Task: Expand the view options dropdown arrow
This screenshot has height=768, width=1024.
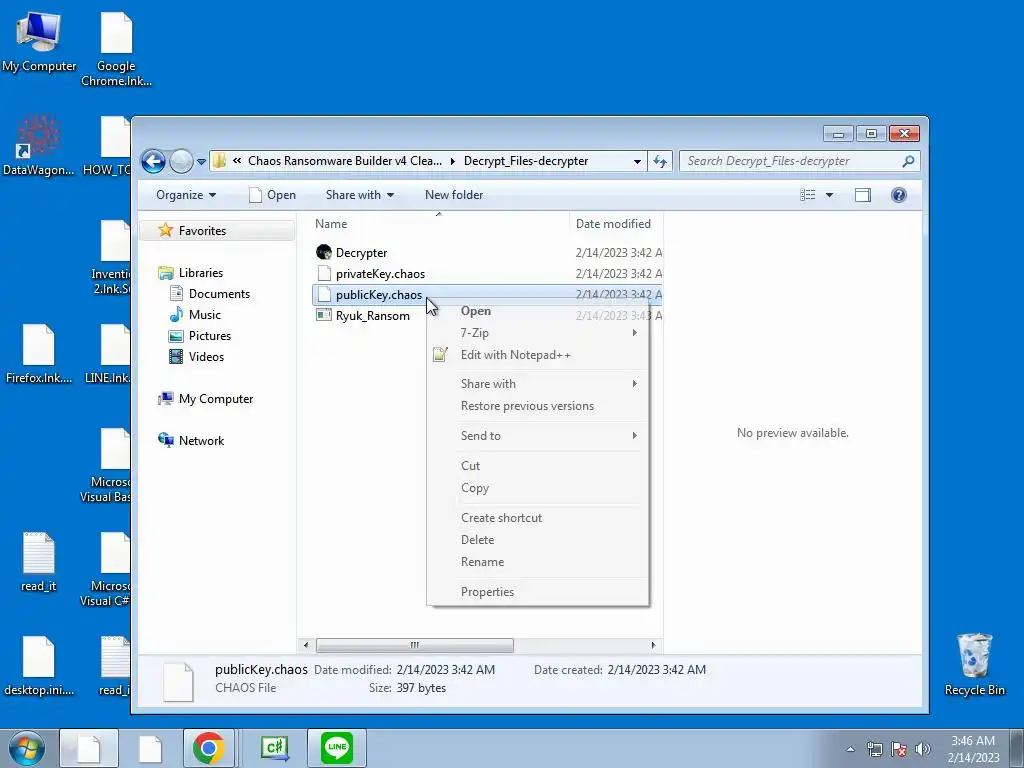Action: pyautogui.click(x=829, y=195)
